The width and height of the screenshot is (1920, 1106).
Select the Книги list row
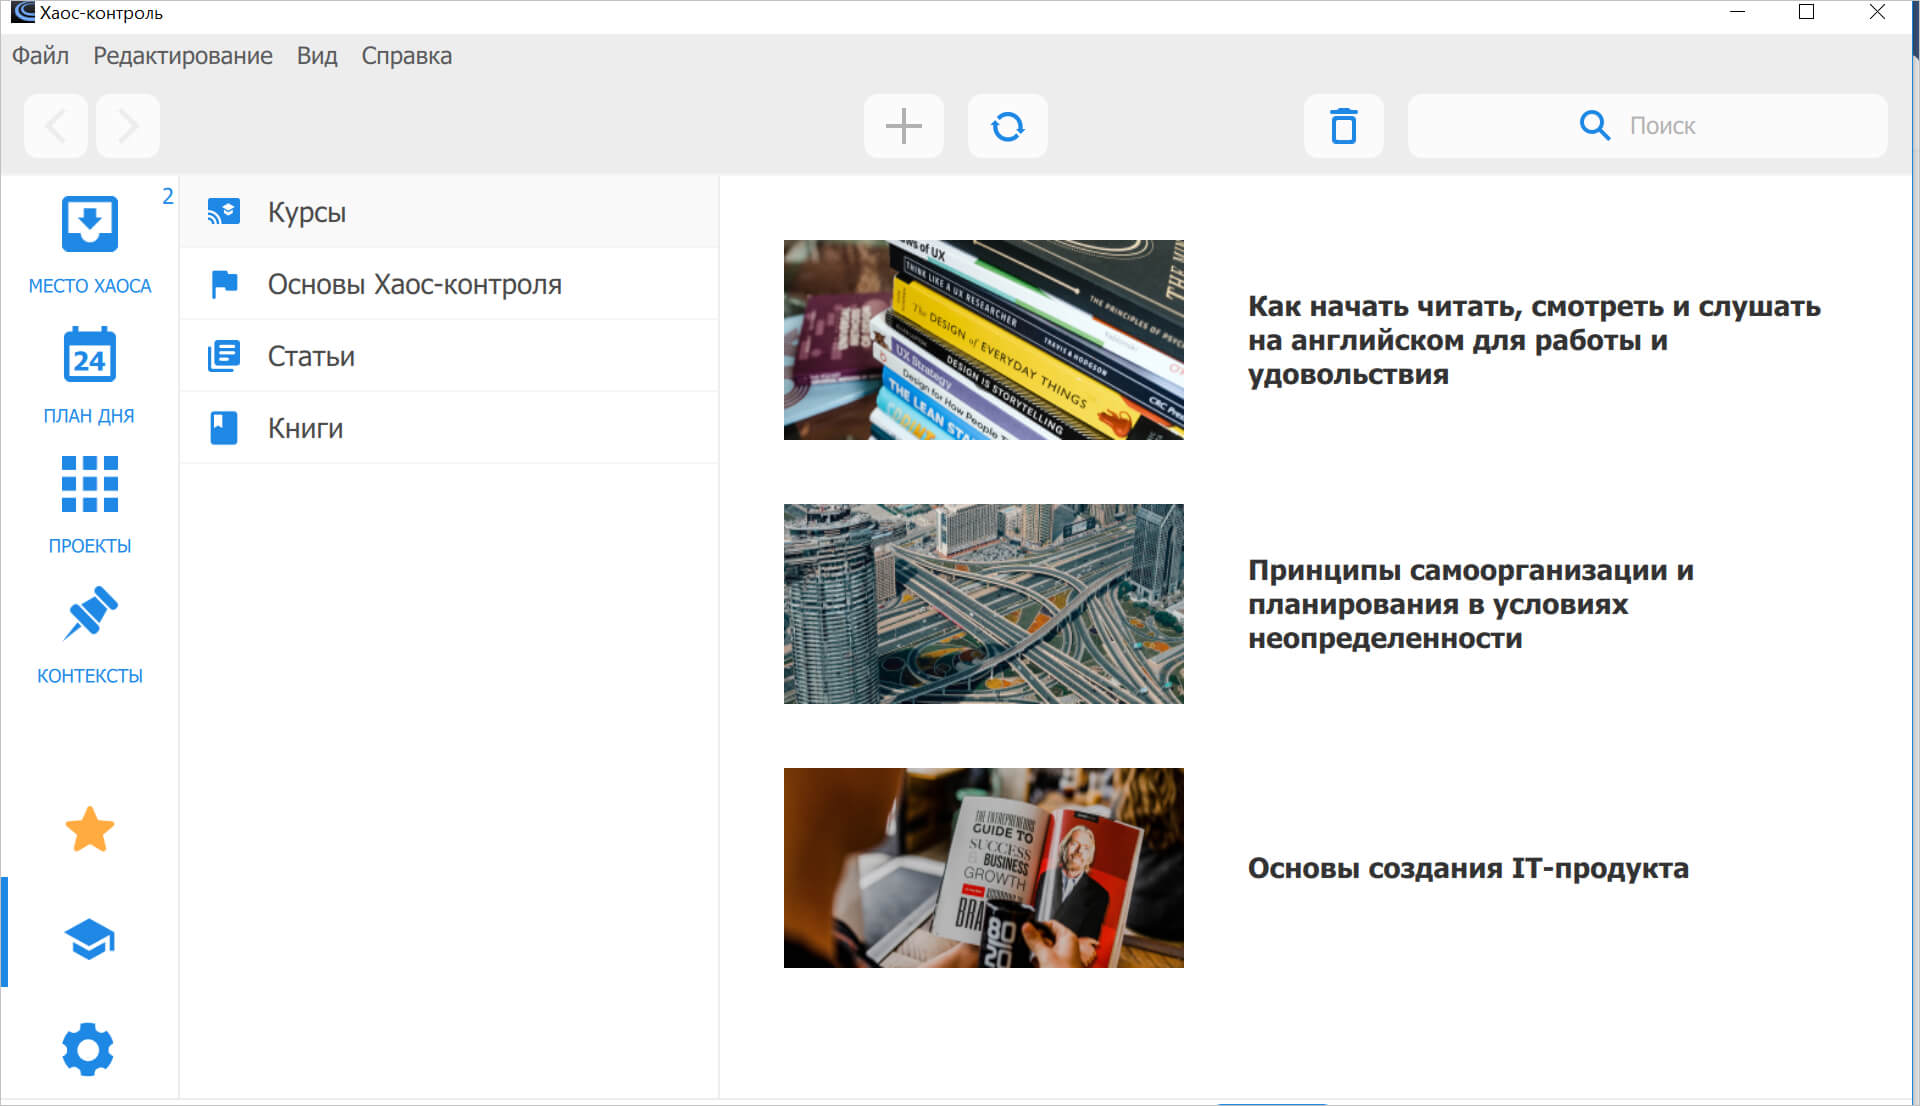tap(449, 428)
